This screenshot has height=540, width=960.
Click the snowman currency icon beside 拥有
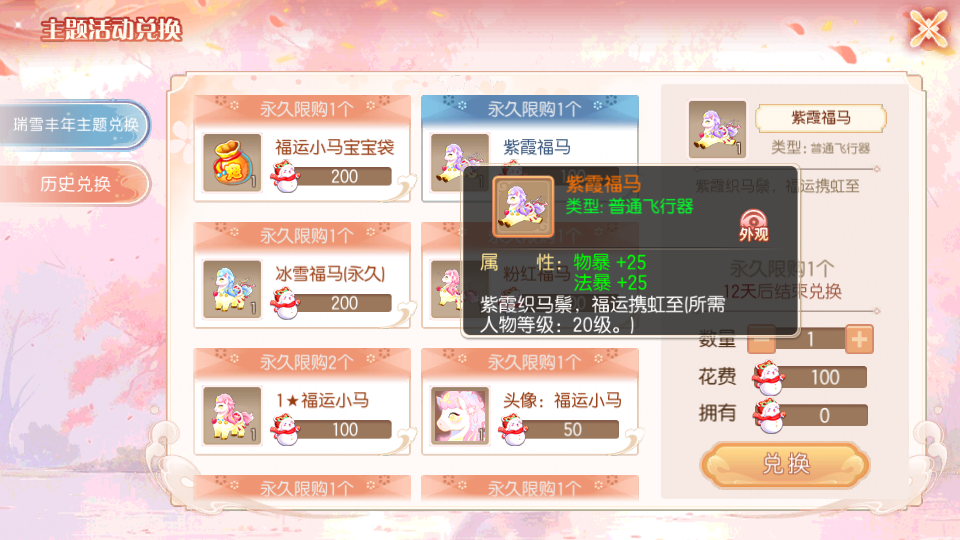pyautogui.click(x=769, y=415)
